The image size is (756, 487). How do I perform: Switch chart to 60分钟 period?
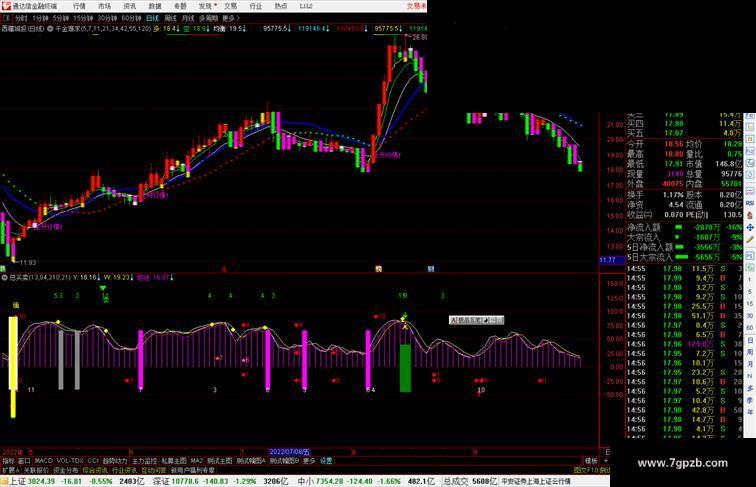click(x=131, y=18)
